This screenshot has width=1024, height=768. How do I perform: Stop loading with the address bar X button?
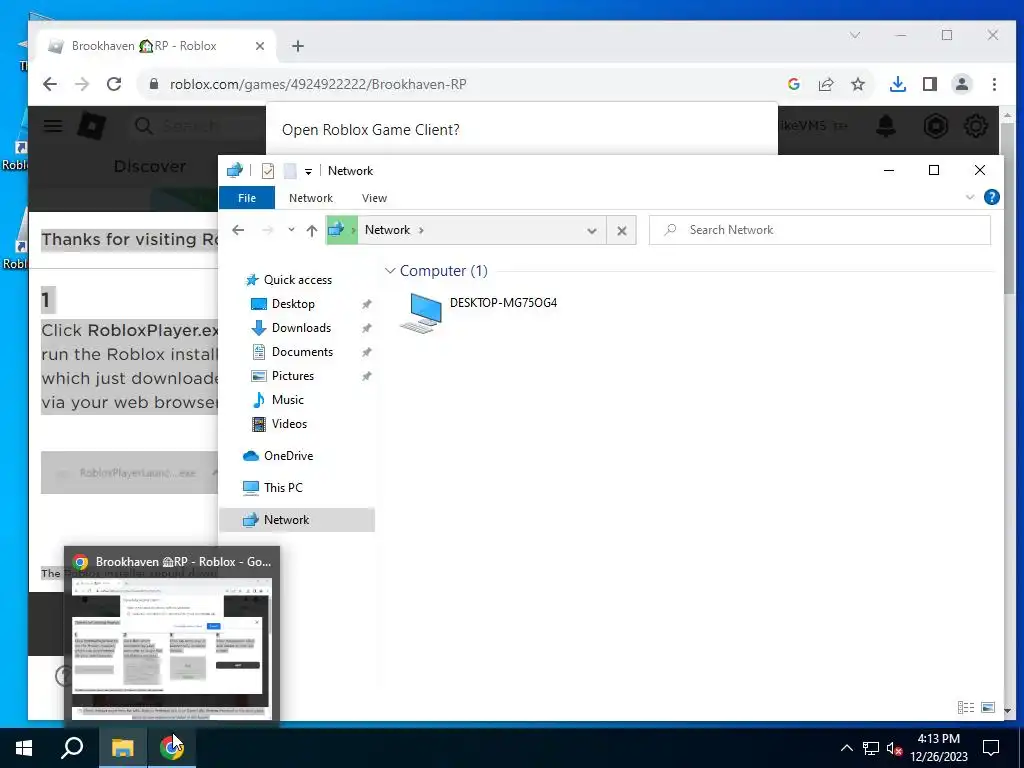click(622, 231)
